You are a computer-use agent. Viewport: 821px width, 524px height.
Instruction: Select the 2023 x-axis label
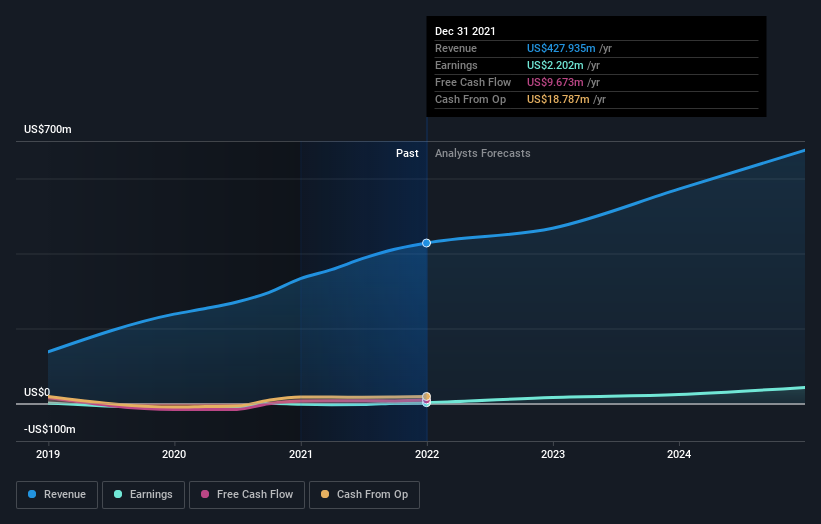click(x=553, y=454)
